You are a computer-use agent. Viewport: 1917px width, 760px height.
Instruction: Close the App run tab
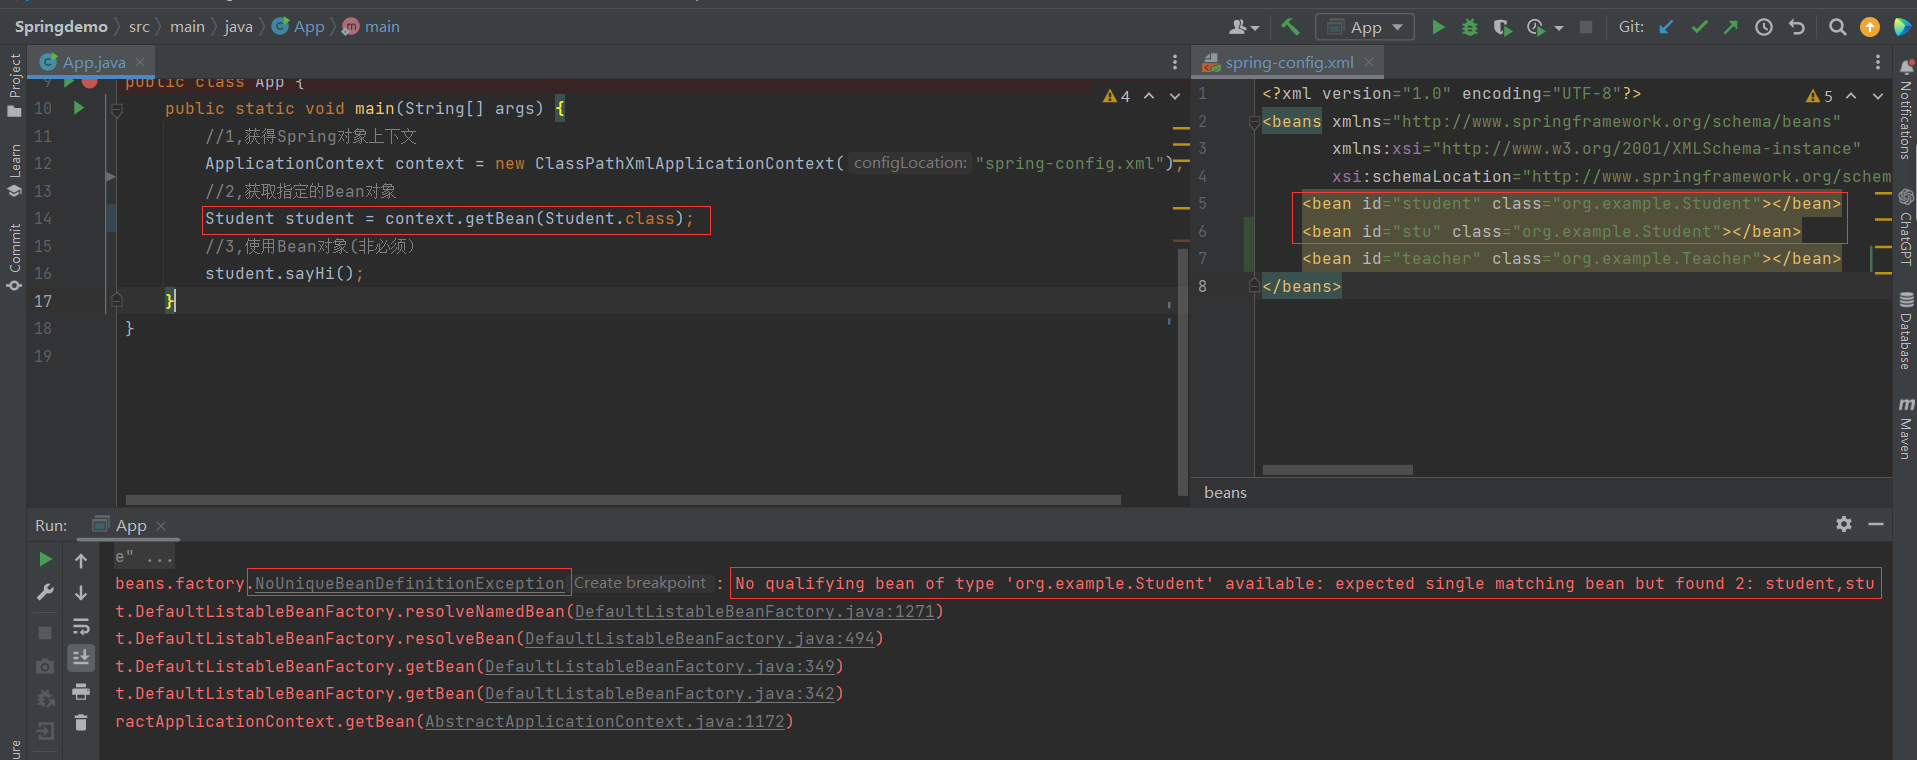coord(161,525)
